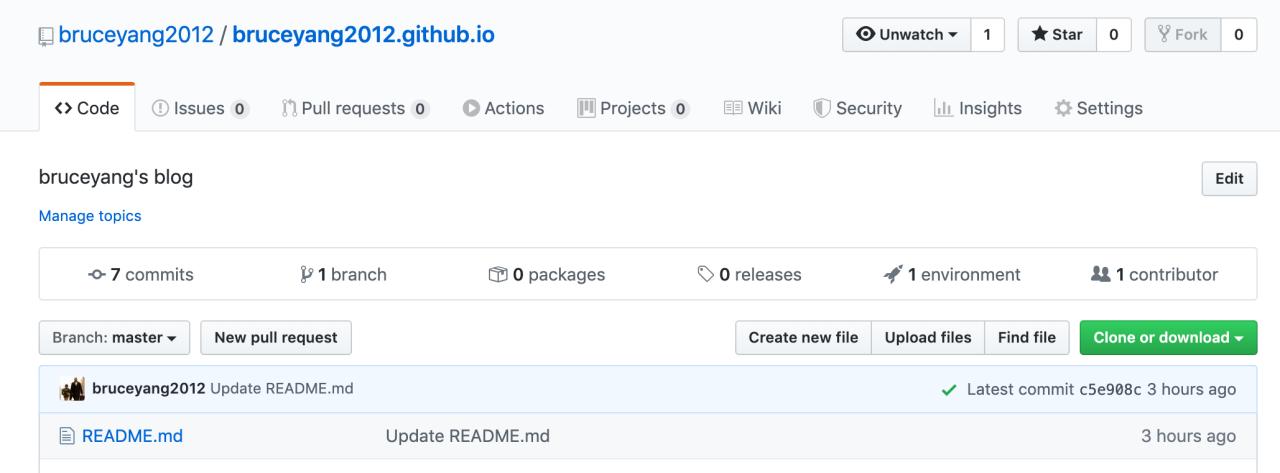Star this repository
Viewport: 1280px width, 473px height.
(x=1056, y=35)
